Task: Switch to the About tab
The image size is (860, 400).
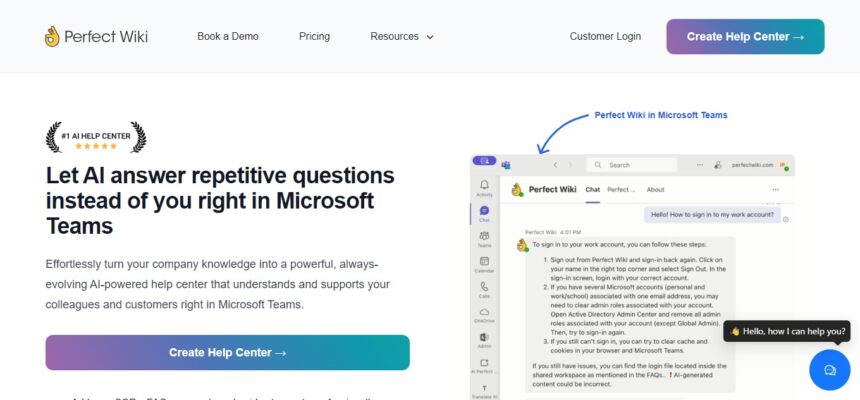Action: click(655, 189)
